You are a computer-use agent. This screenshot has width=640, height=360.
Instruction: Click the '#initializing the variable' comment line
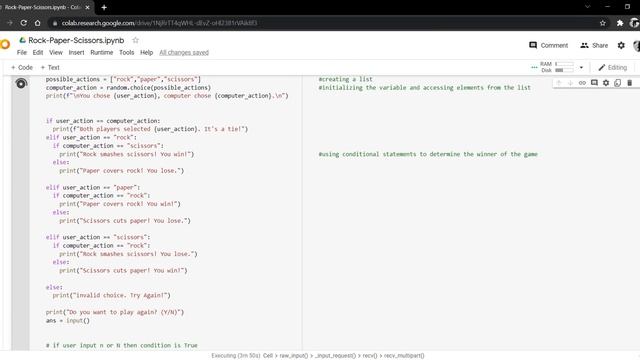tap(424, 87)
